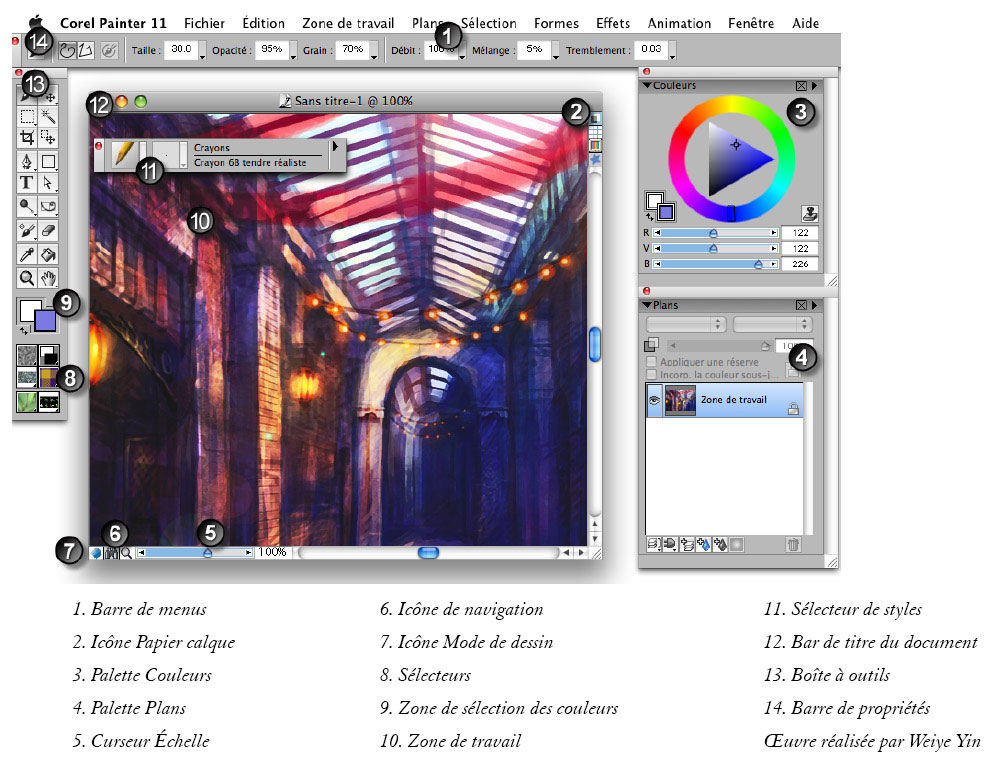Click the Taille value field

point(181,50)
